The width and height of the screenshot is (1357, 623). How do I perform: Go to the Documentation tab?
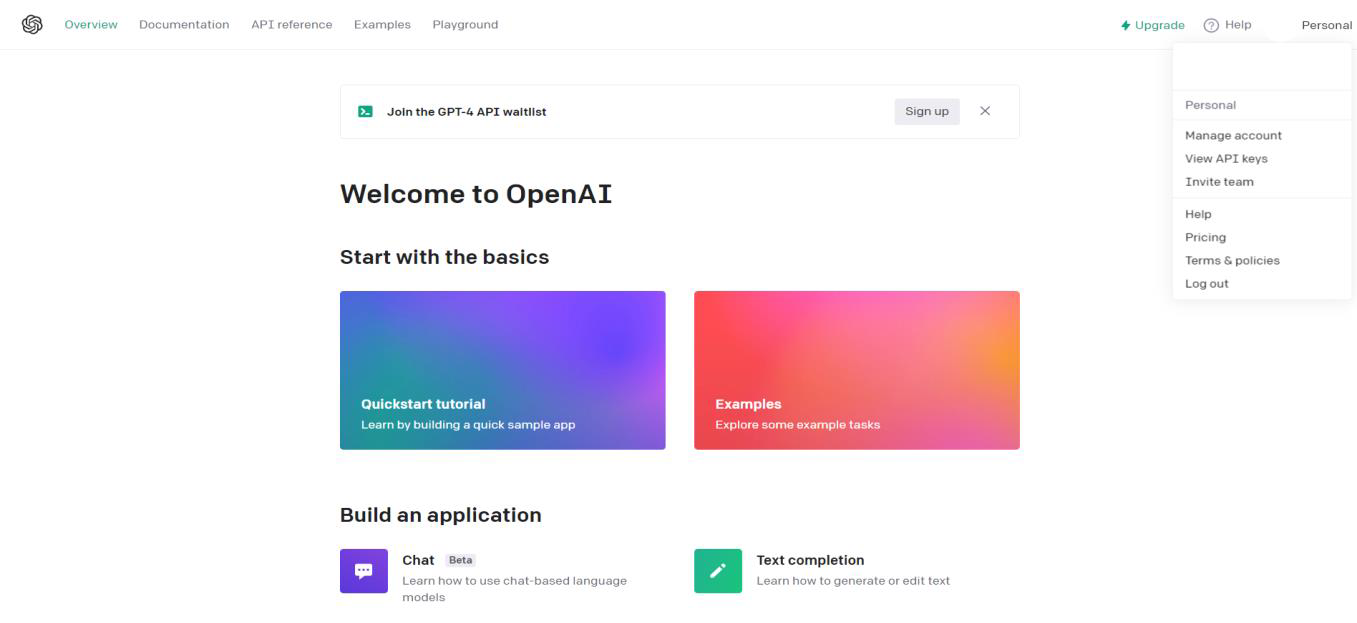(184, 24)
